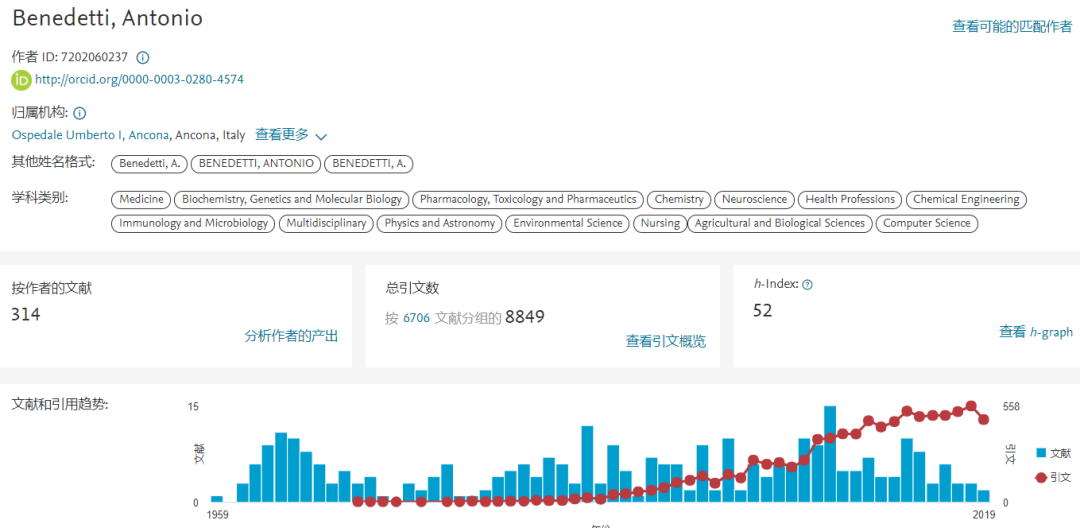Select the Neuroscience subject tag
Image resolution: width=1080 pixels, height=528 pixels.
click(755, 199)
